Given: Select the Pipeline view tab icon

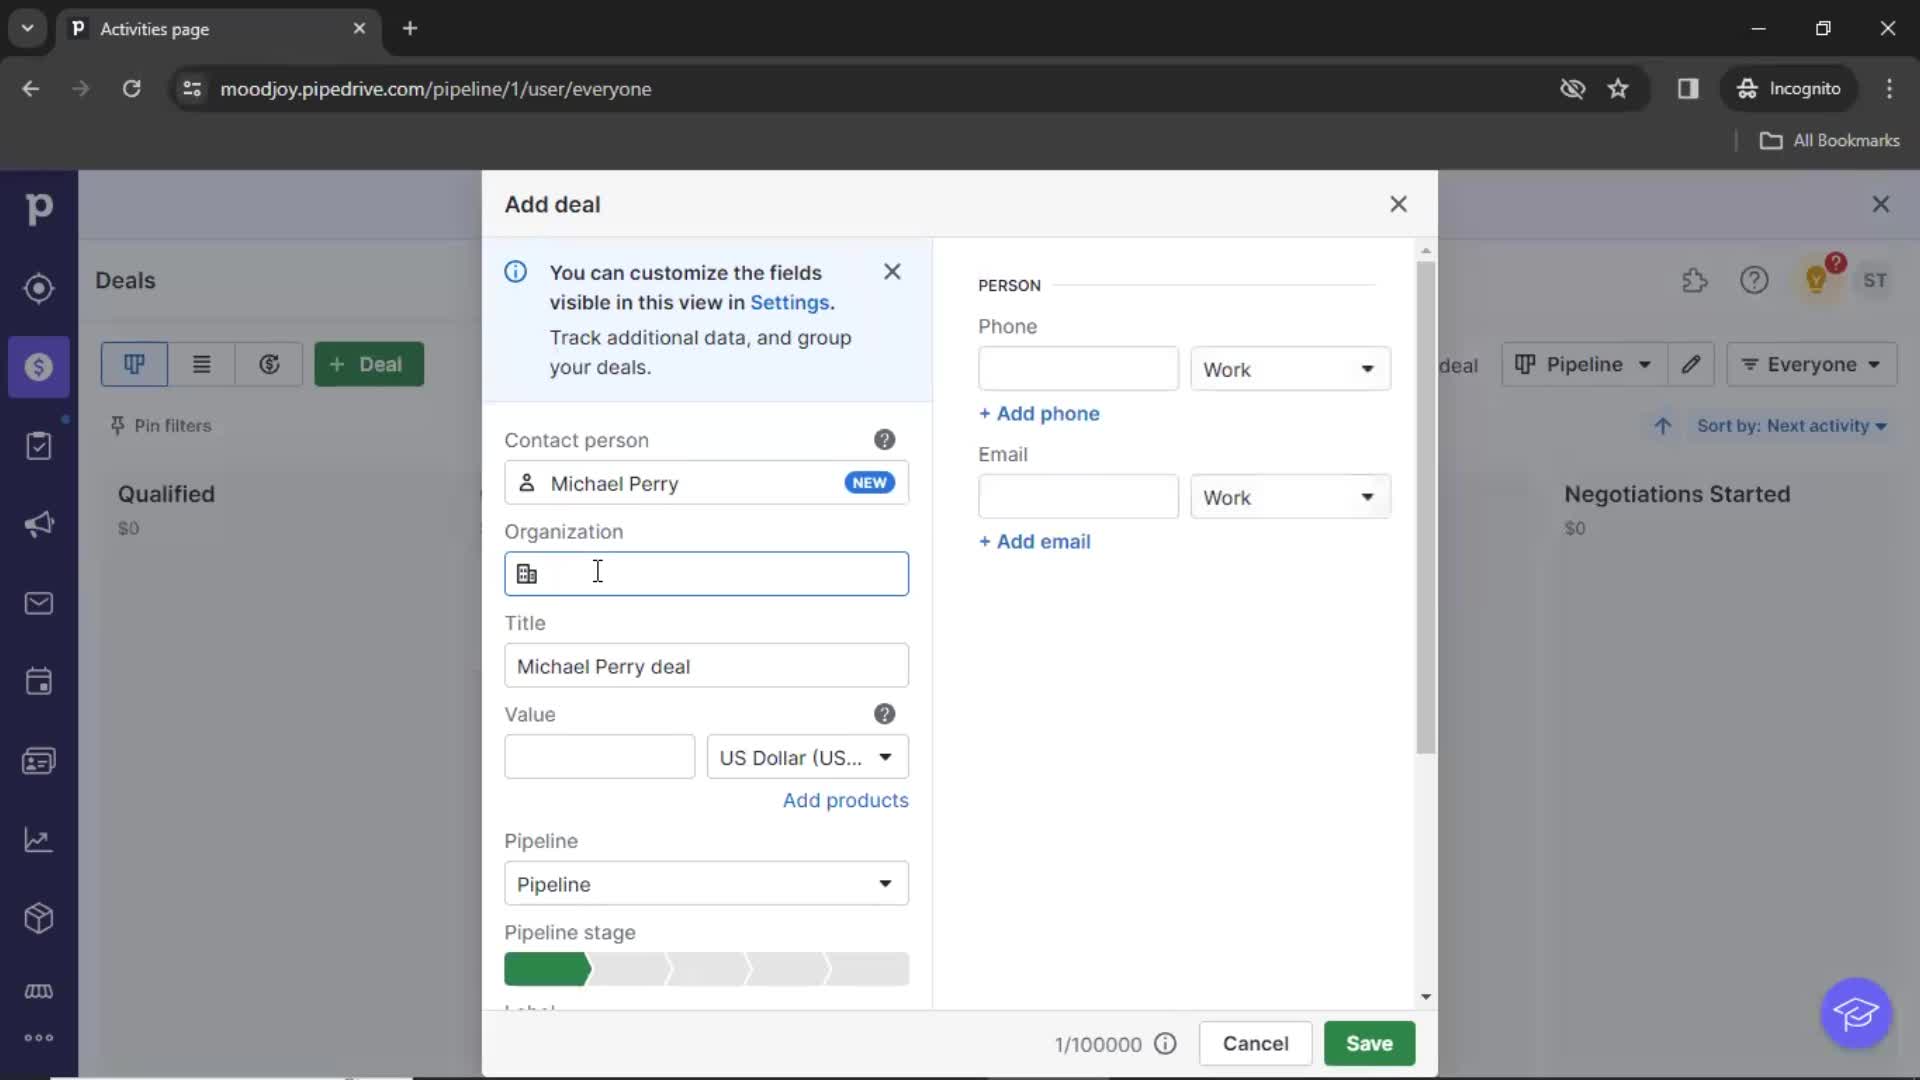Looking at the screenshot, I should [132, 364].
